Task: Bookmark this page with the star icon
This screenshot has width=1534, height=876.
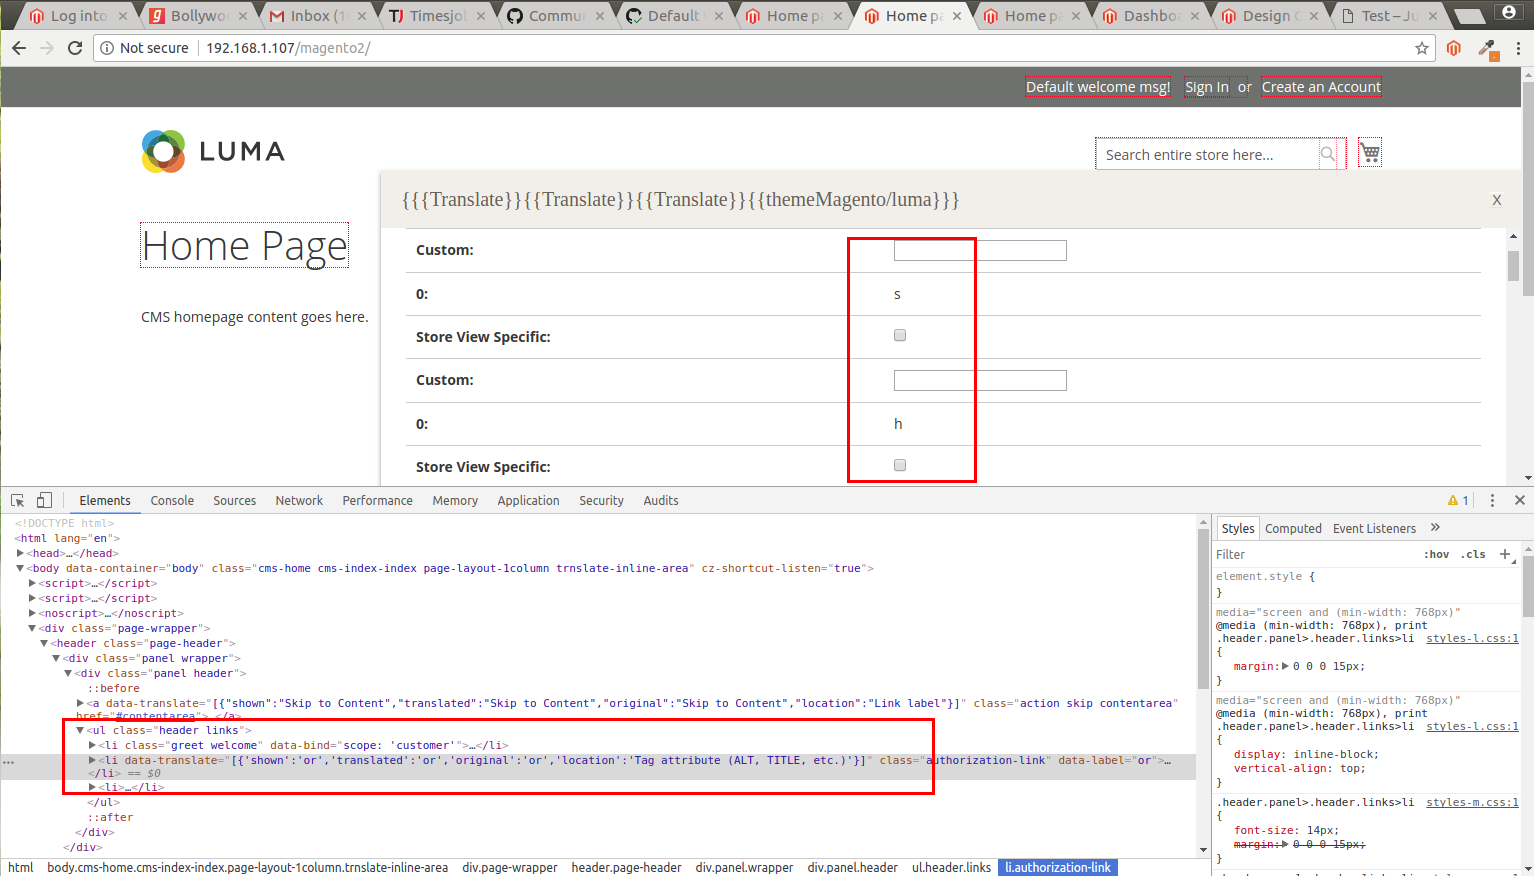Action: pyautogui.click(x=1421, y=48)
